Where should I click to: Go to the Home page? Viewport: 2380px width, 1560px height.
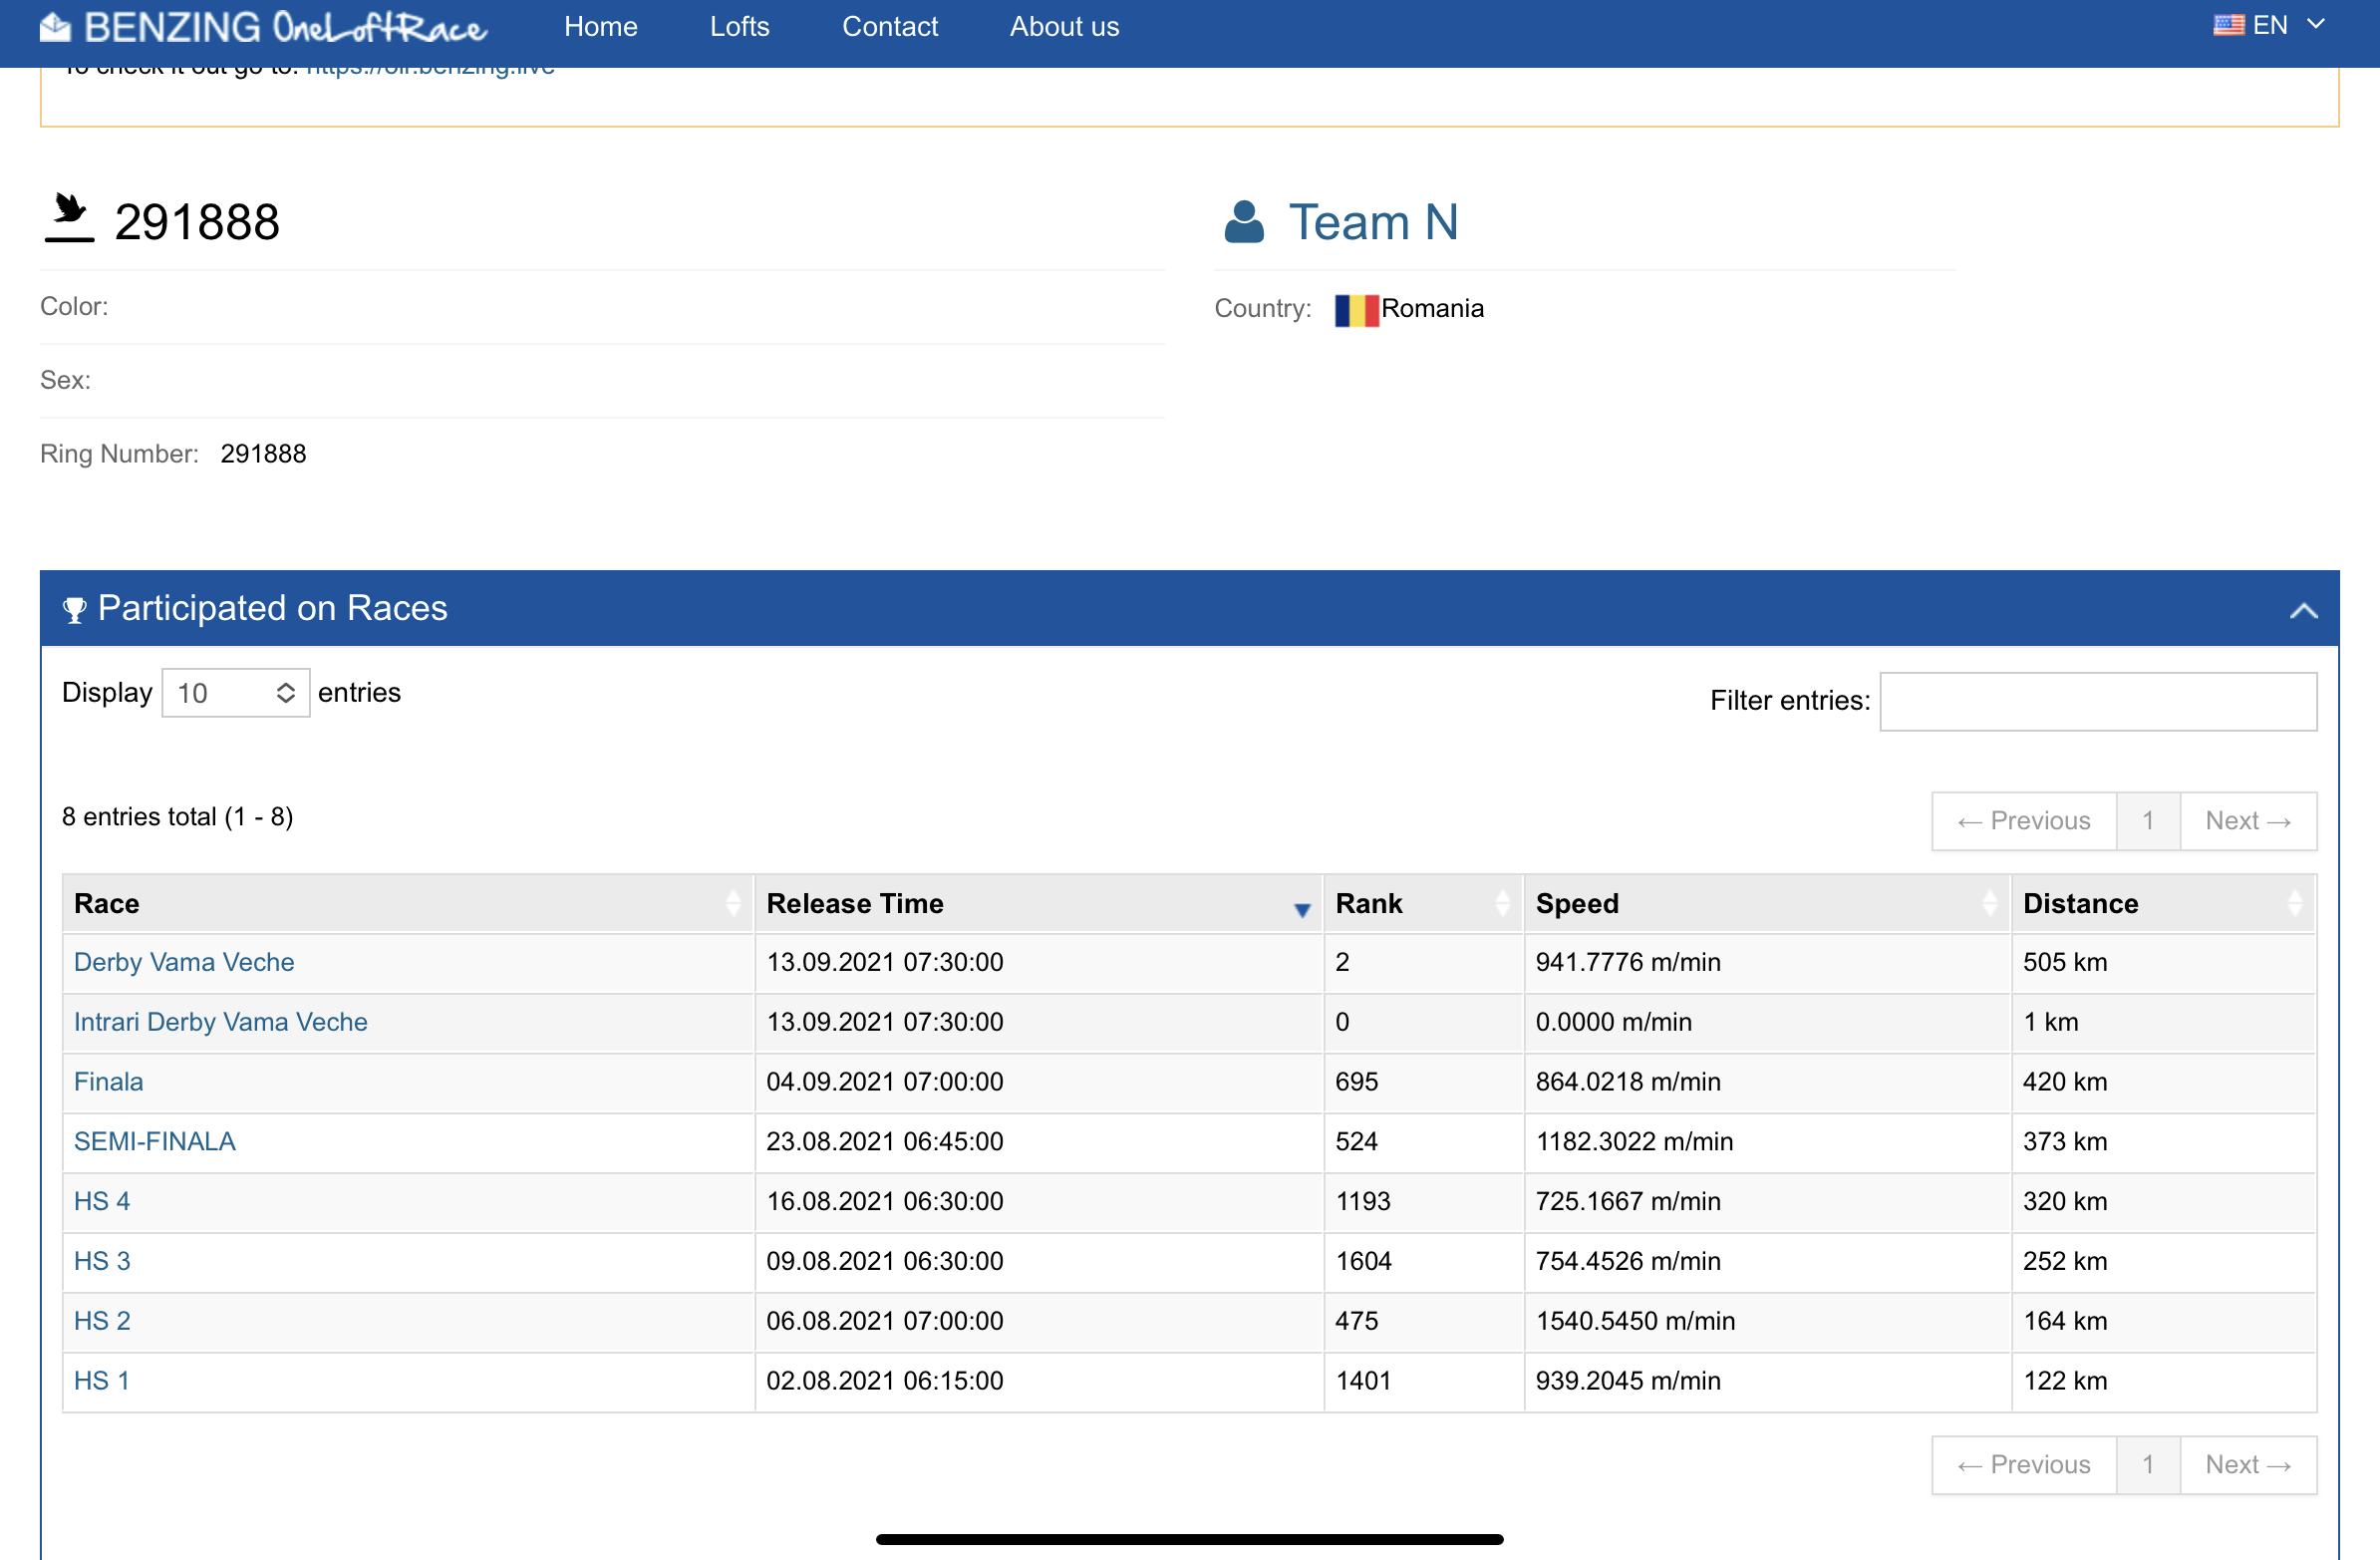[600, 27]
